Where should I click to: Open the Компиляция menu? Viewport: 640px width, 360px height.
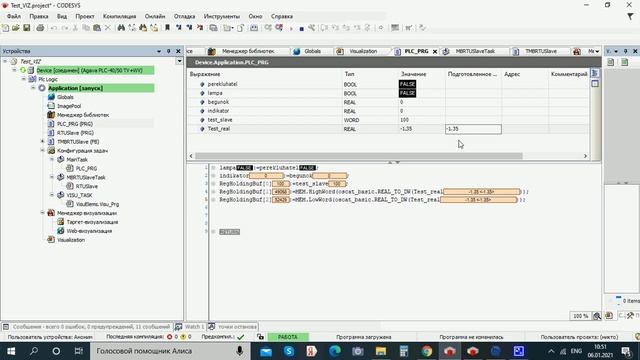pyautogui.click(x=120, y=16)
